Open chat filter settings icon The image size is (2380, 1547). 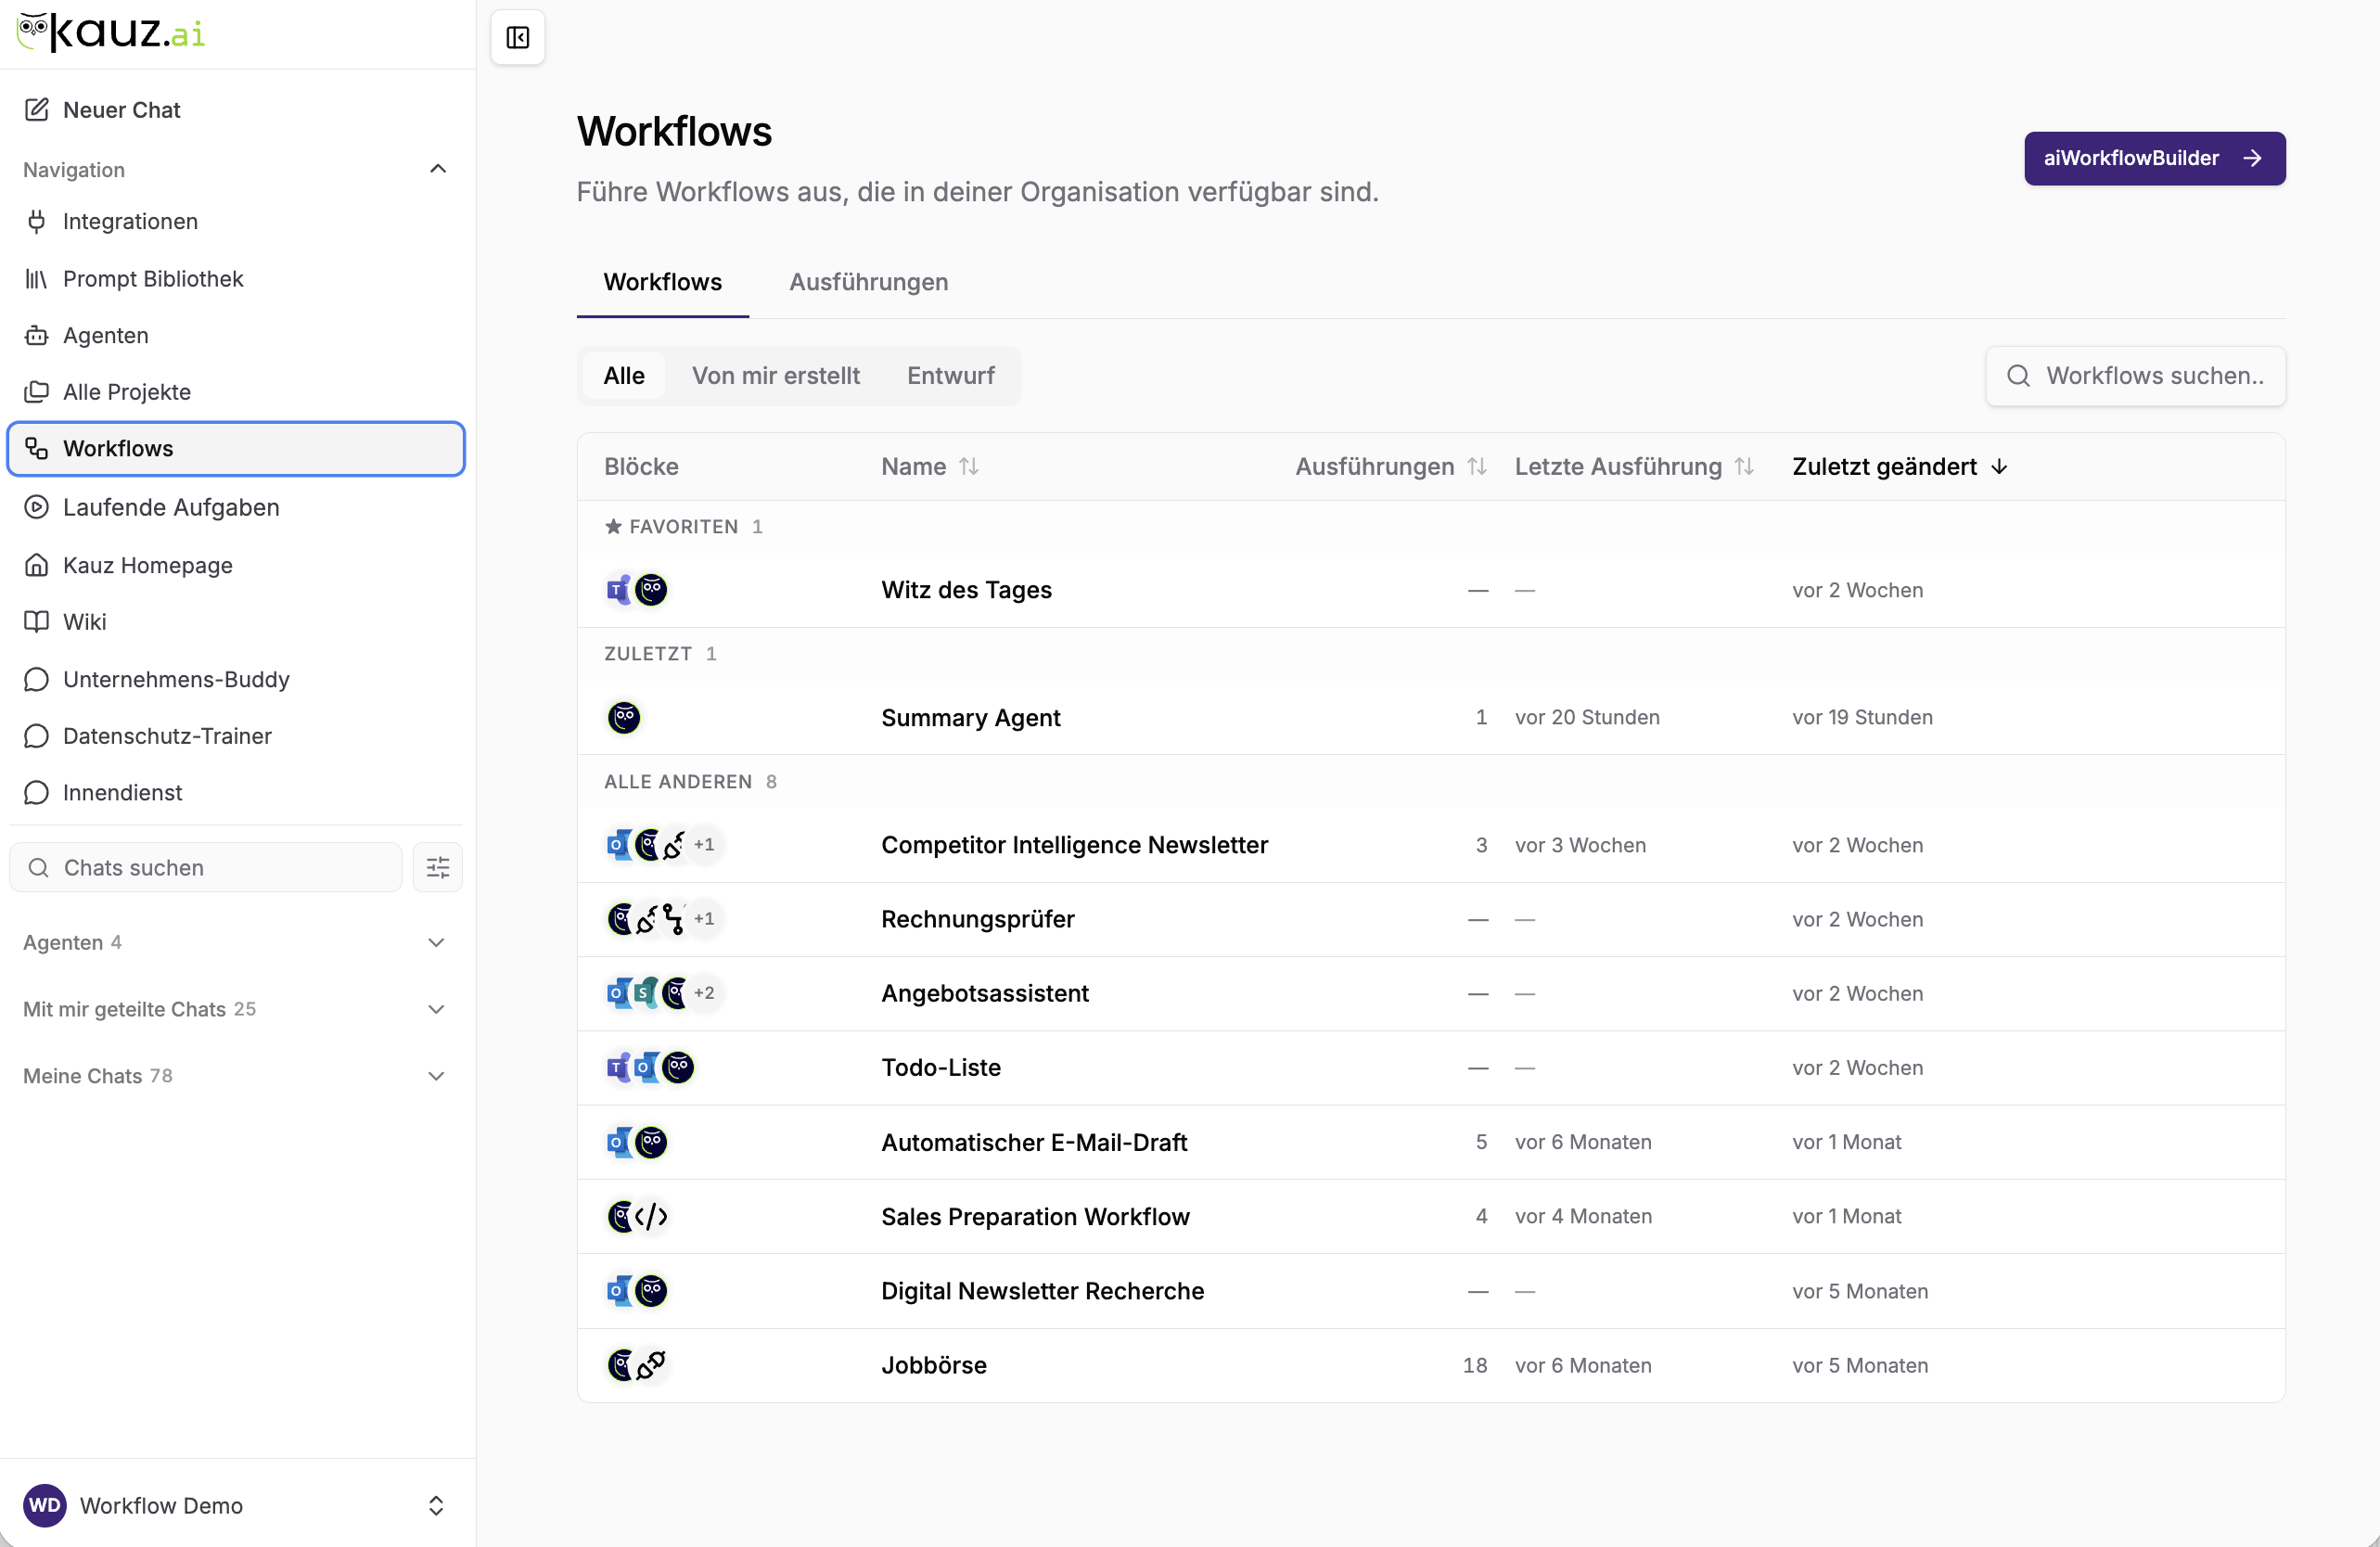click(x=438, y=867)
